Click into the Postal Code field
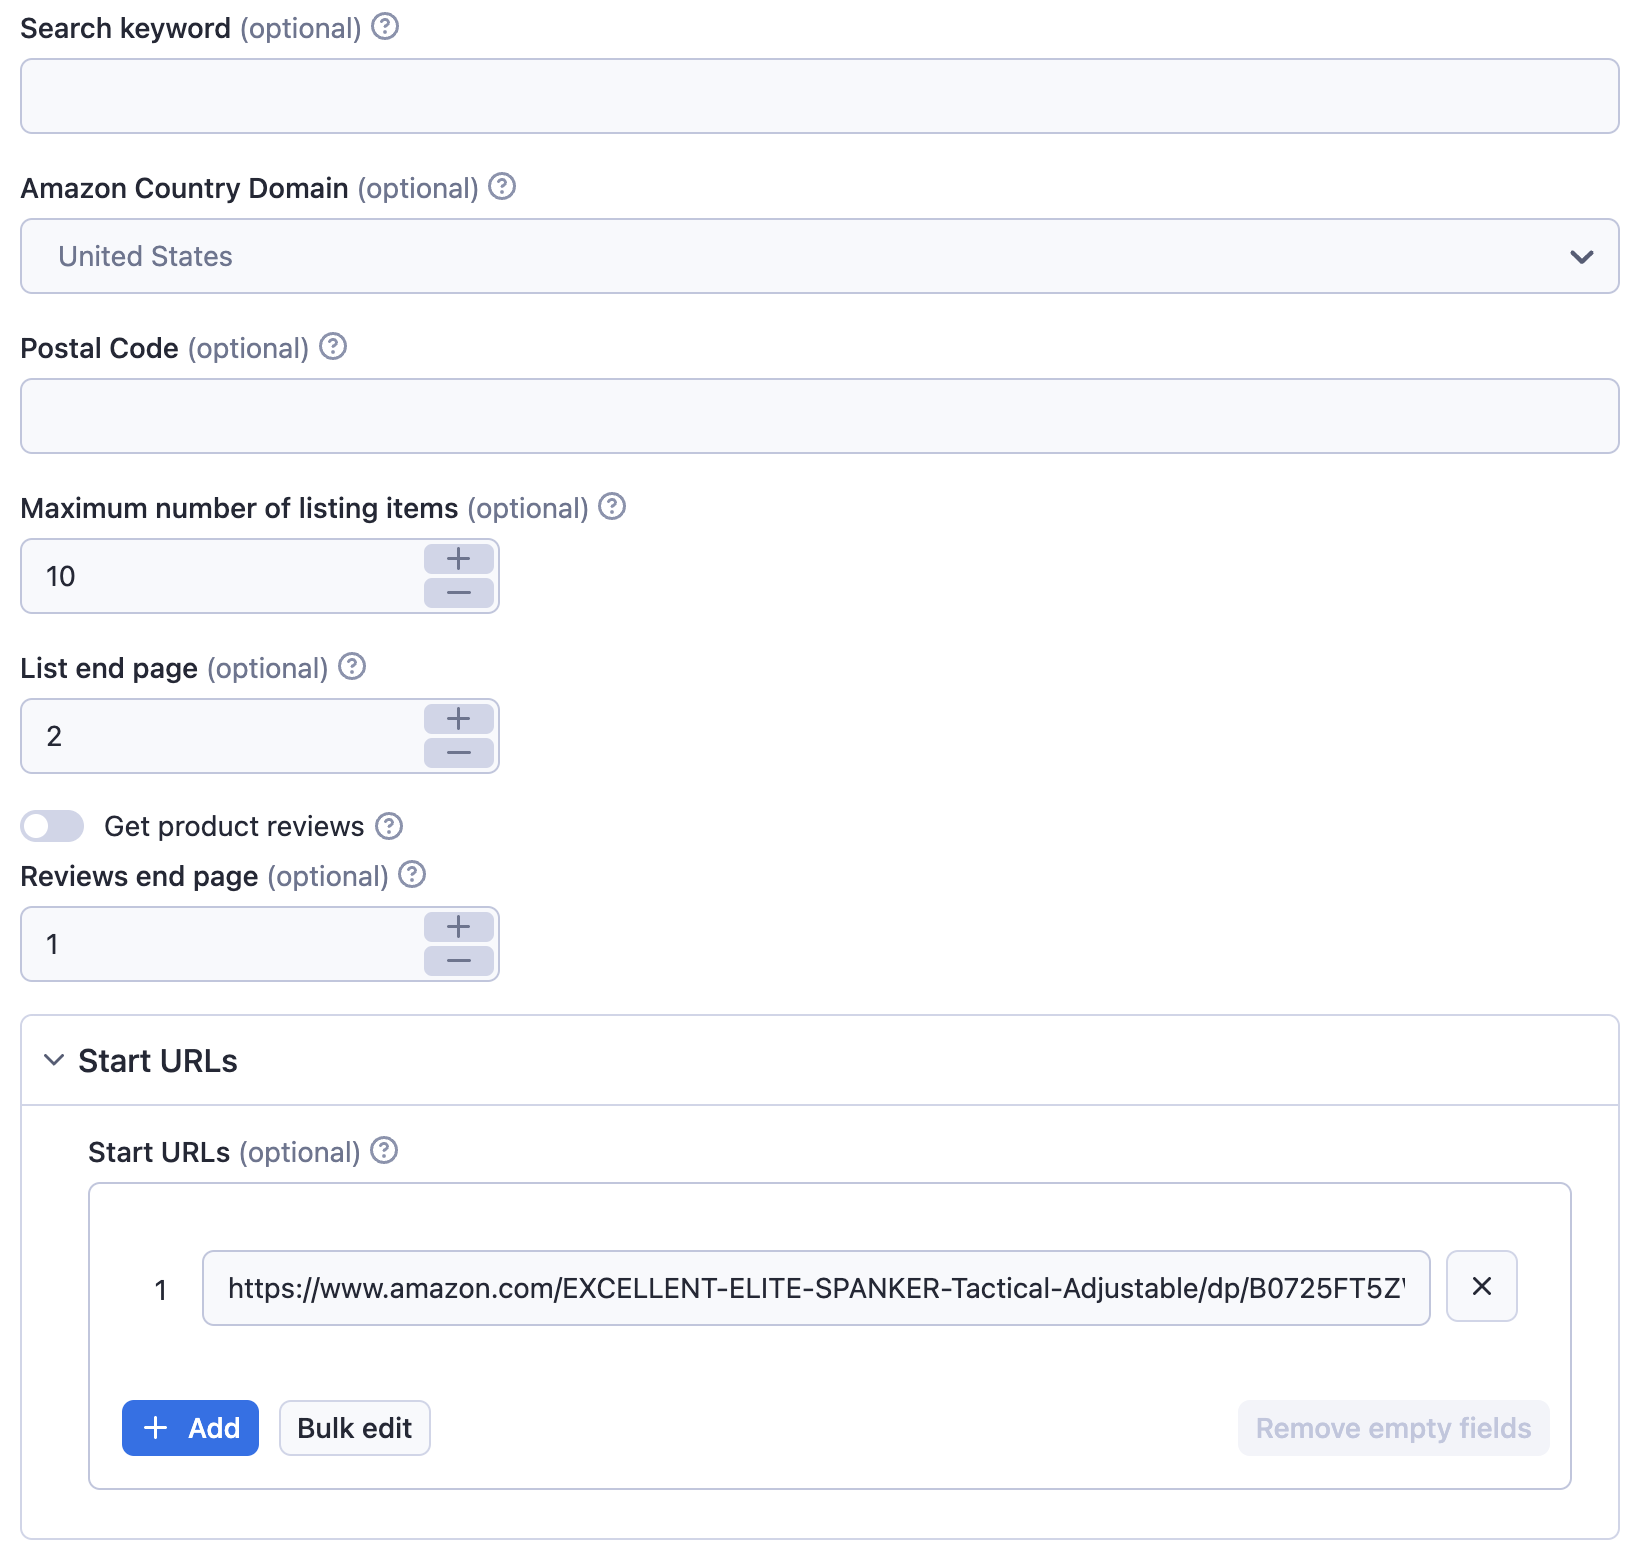The width and height of the screenshot is (1642, 1554). [x=819, y=416]
